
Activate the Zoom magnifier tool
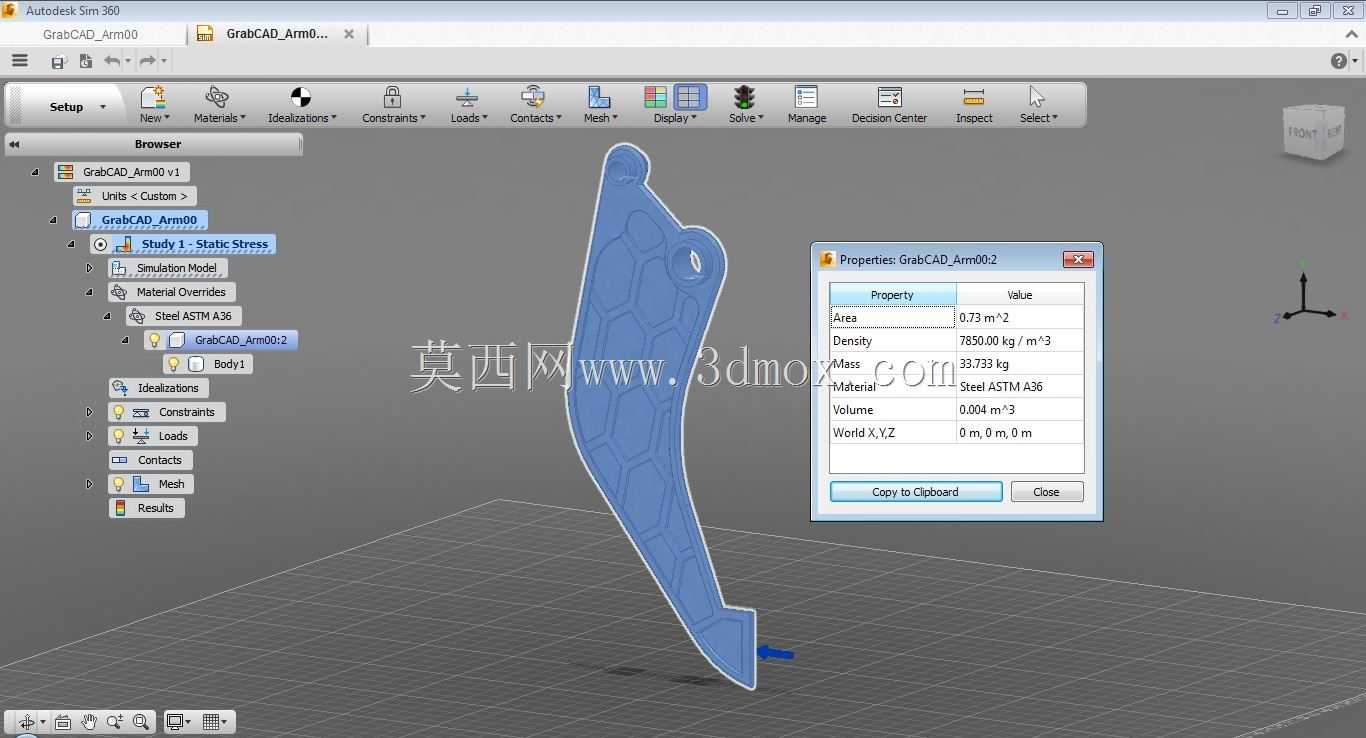pyautogui.click(x=115, y=722)
